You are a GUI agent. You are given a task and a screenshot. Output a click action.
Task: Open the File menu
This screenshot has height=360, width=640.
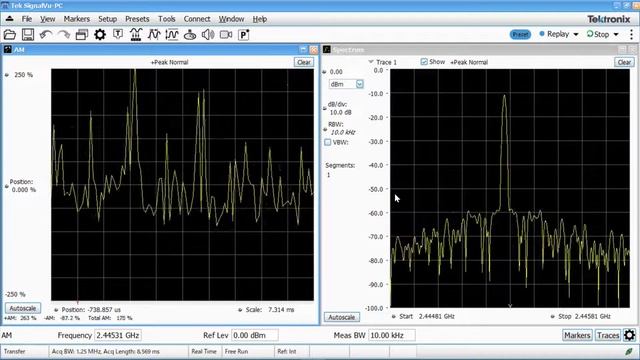[x=27, y=19]
